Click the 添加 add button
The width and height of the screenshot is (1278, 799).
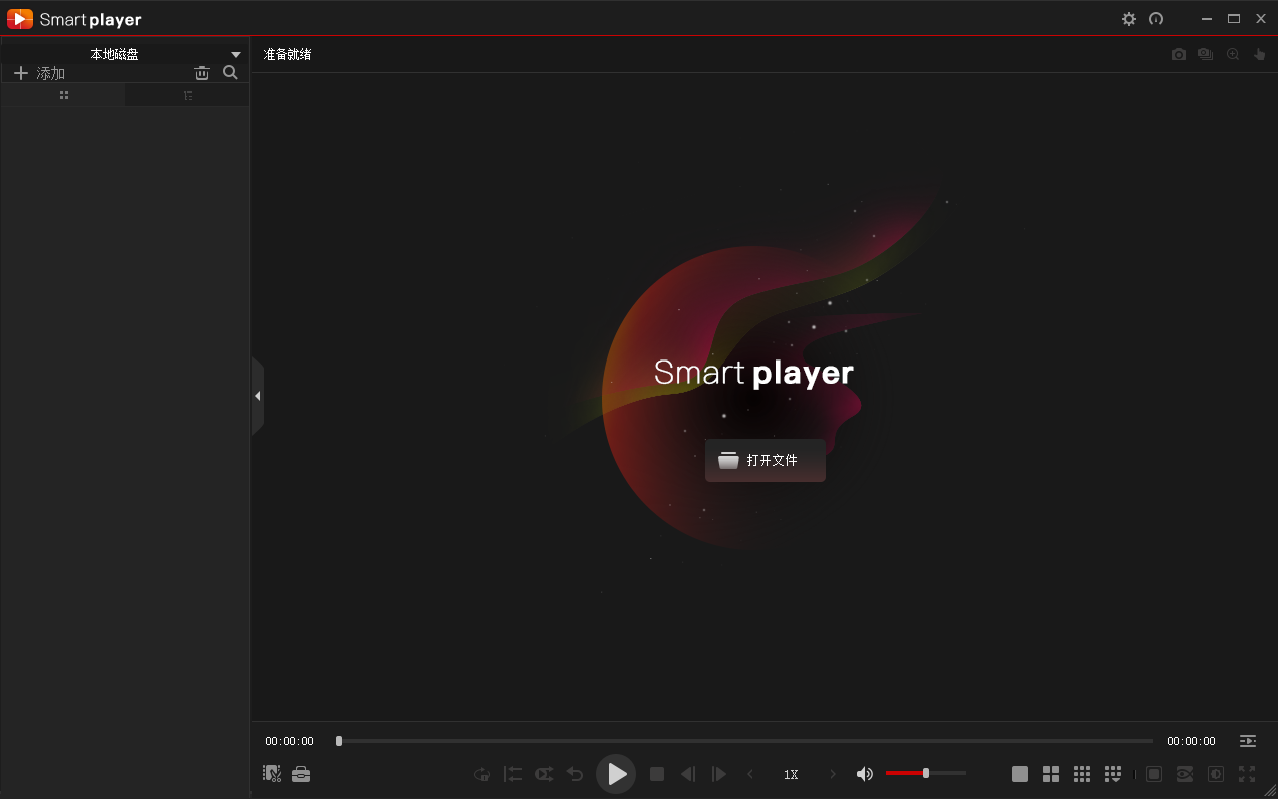click(x=39, y=73)
